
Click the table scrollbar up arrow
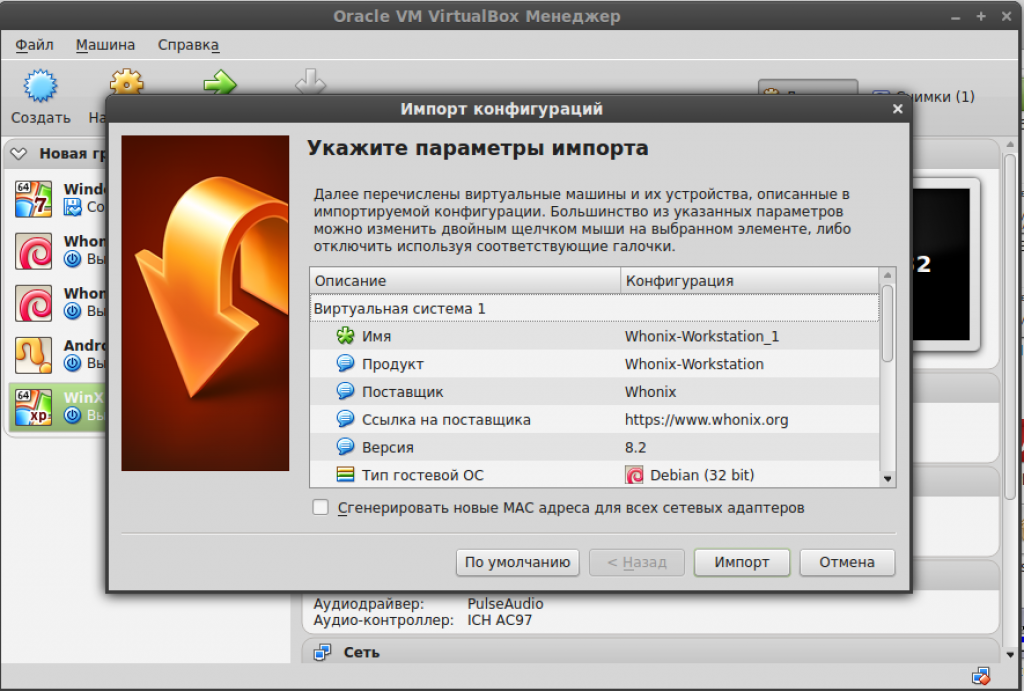pos(888,275)
